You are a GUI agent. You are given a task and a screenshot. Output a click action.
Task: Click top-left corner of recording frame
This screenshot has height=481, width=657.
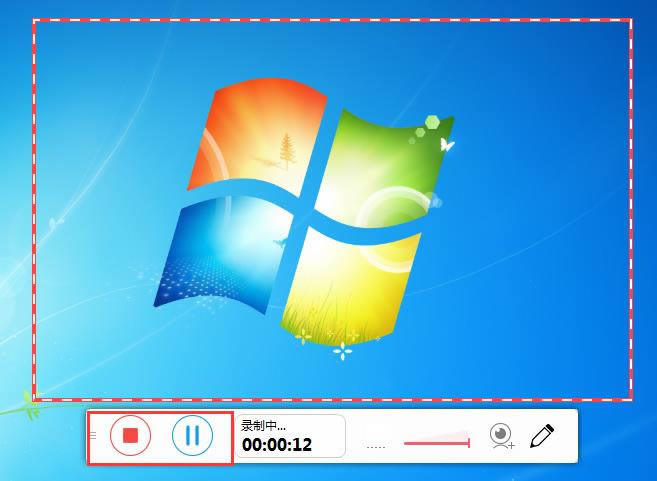(34, 21)
